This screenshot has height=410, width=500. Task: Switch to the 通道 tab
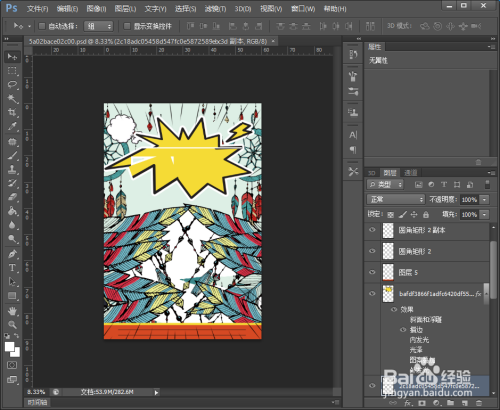pos(411,173)
